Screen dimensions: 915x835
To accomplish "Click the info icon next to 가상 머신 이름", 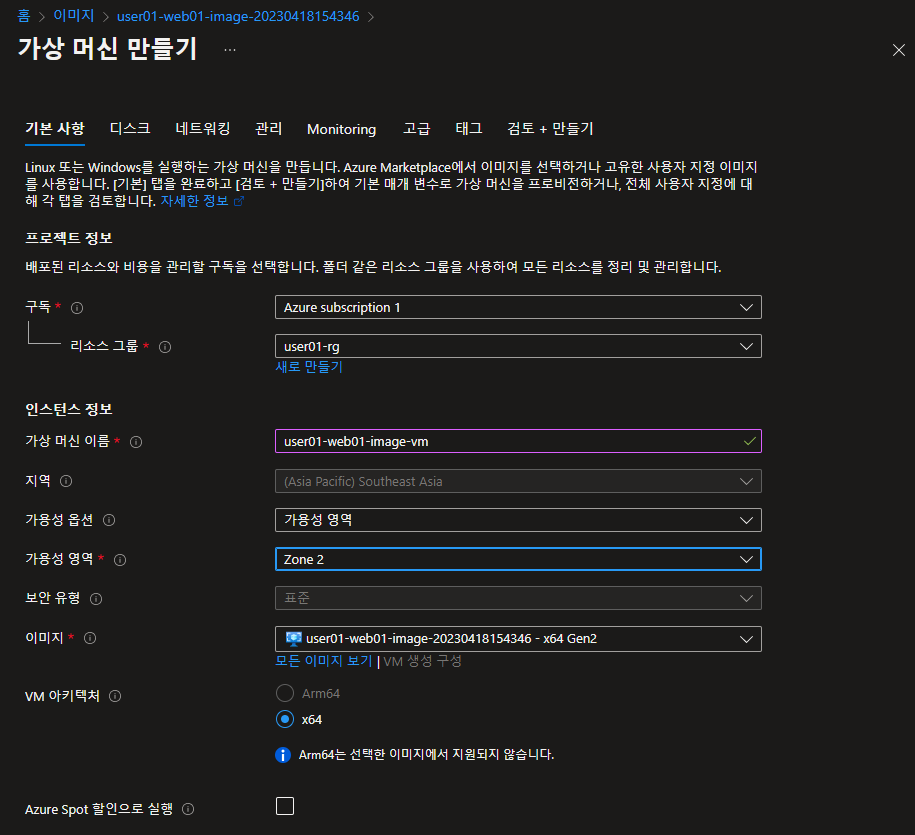I will (x=136, y=442).
